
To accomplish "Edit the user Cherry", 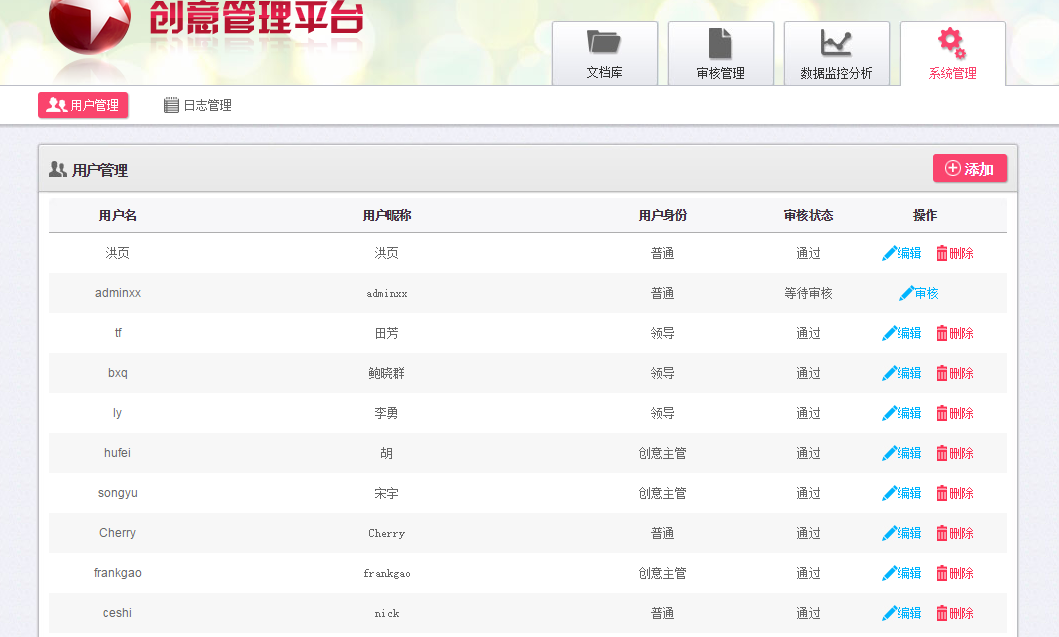I will coord(902,533).
